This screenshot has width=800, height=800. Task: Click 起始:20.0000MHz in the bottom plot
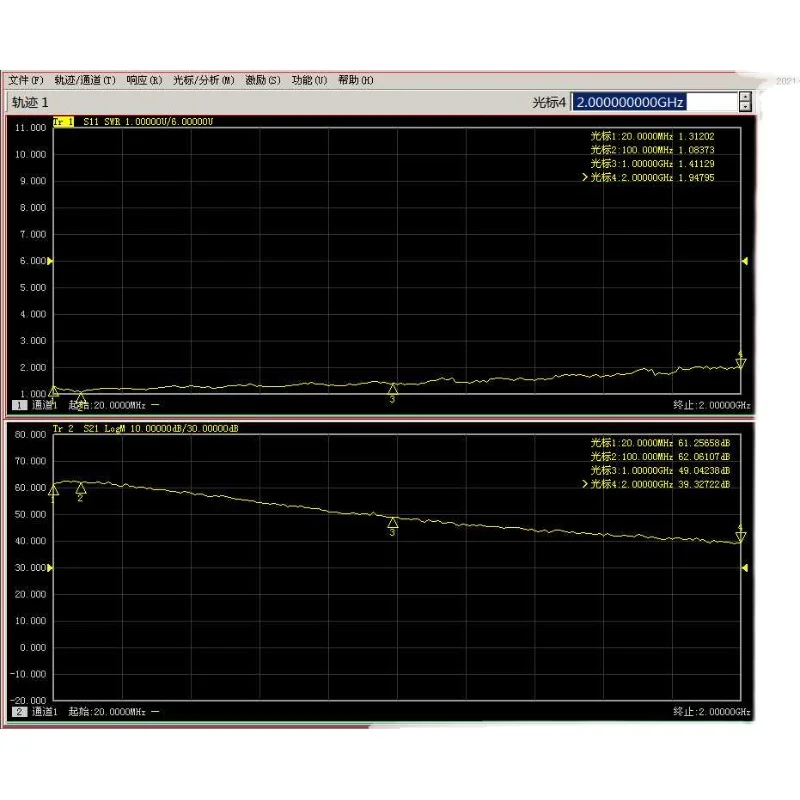(107, 712)
